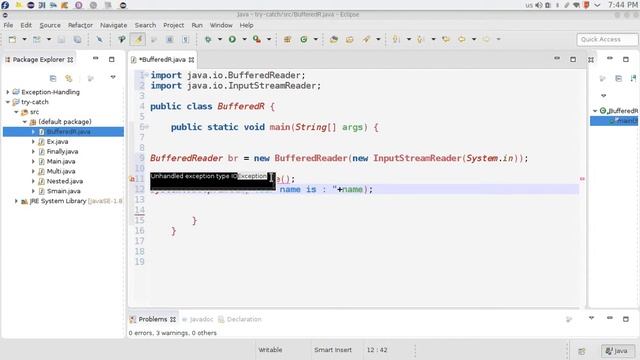Select Multi.java in Package Explorer
This screenshot has height=360, width=640.
(61, 171)
